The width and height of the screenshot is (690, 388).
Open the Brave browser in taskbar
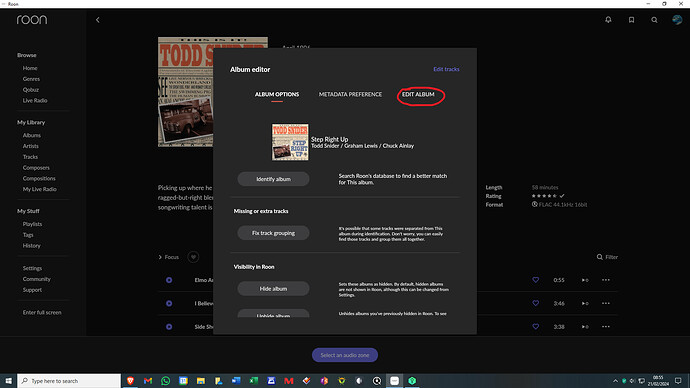[130, 381]
